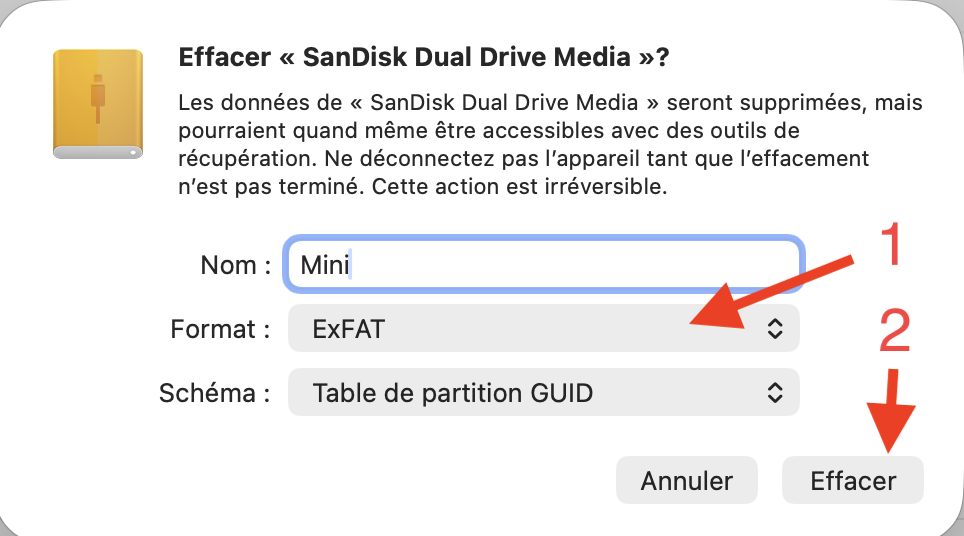Click the "Nom :" label
Viewport: 964px width, 536px height.
pos(236,265)
